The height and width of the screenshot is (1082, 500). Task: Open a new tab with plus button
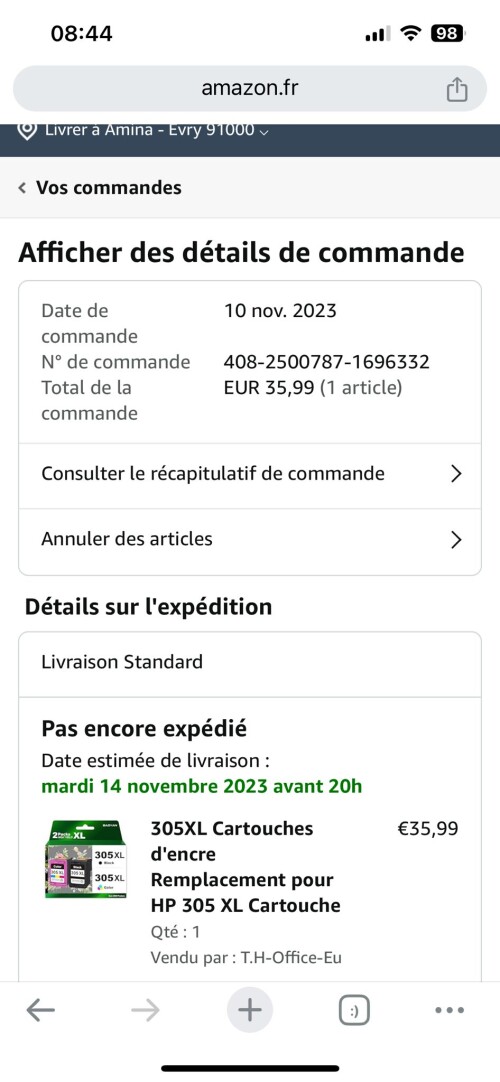coord(250,1011)
